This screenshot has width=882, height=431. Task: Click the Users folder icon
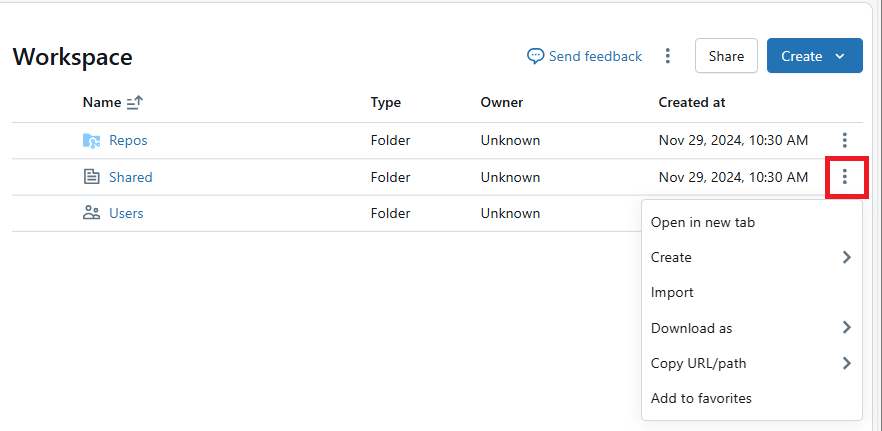[x=91, y=213]
